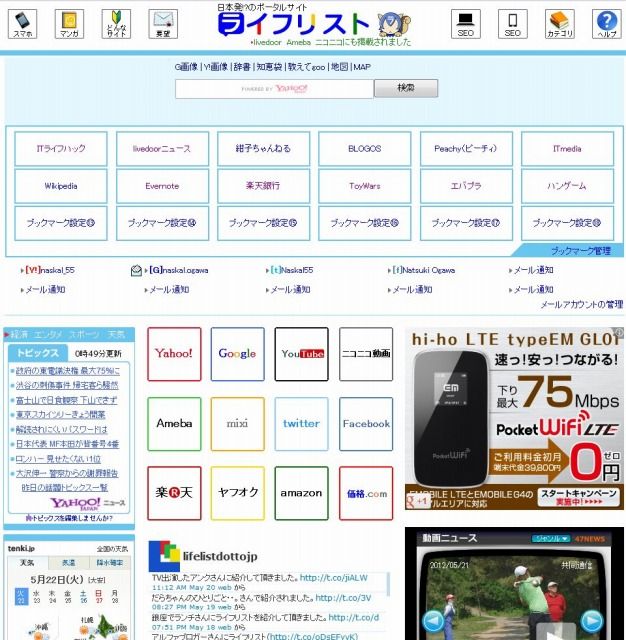Select MAP search option

click(362, 67)
